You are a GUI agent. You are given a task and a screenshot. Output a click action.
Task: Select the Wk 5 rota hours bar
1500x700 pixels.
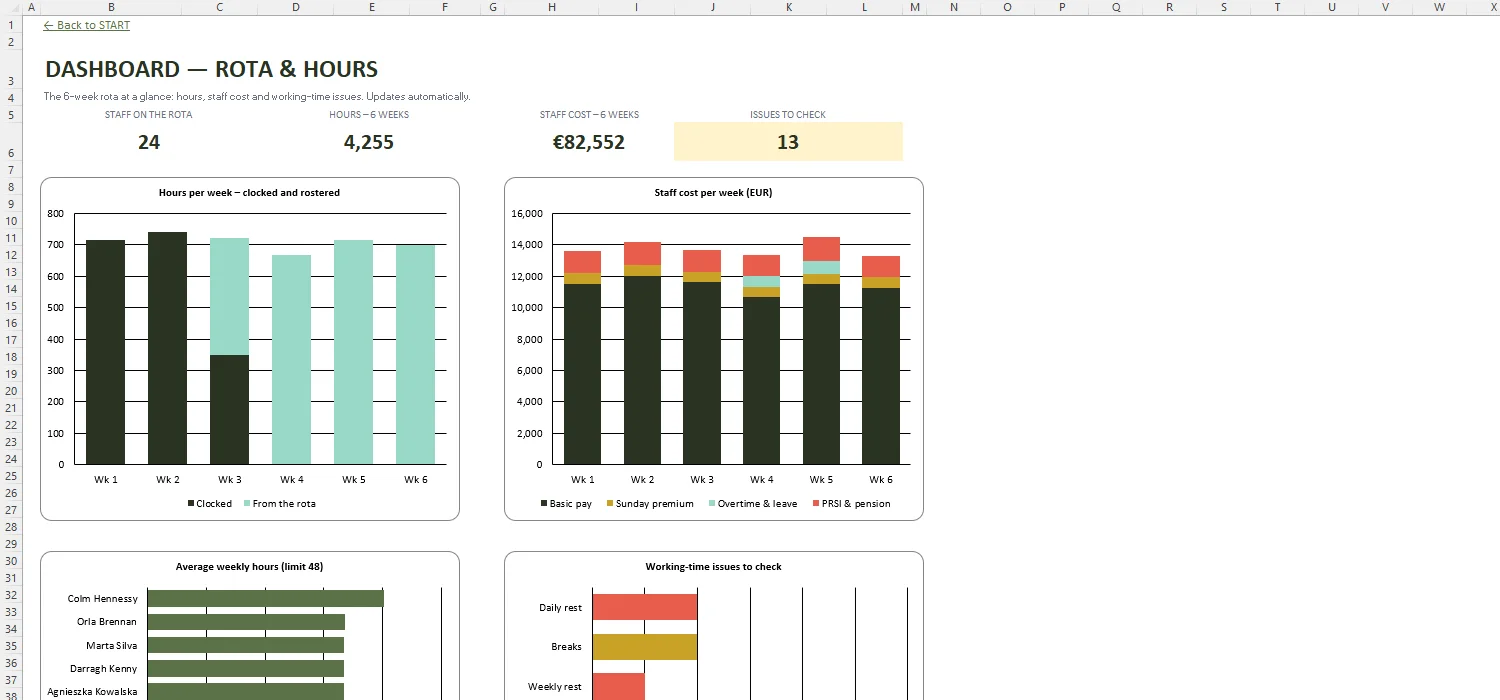click(x=354, y=352)
